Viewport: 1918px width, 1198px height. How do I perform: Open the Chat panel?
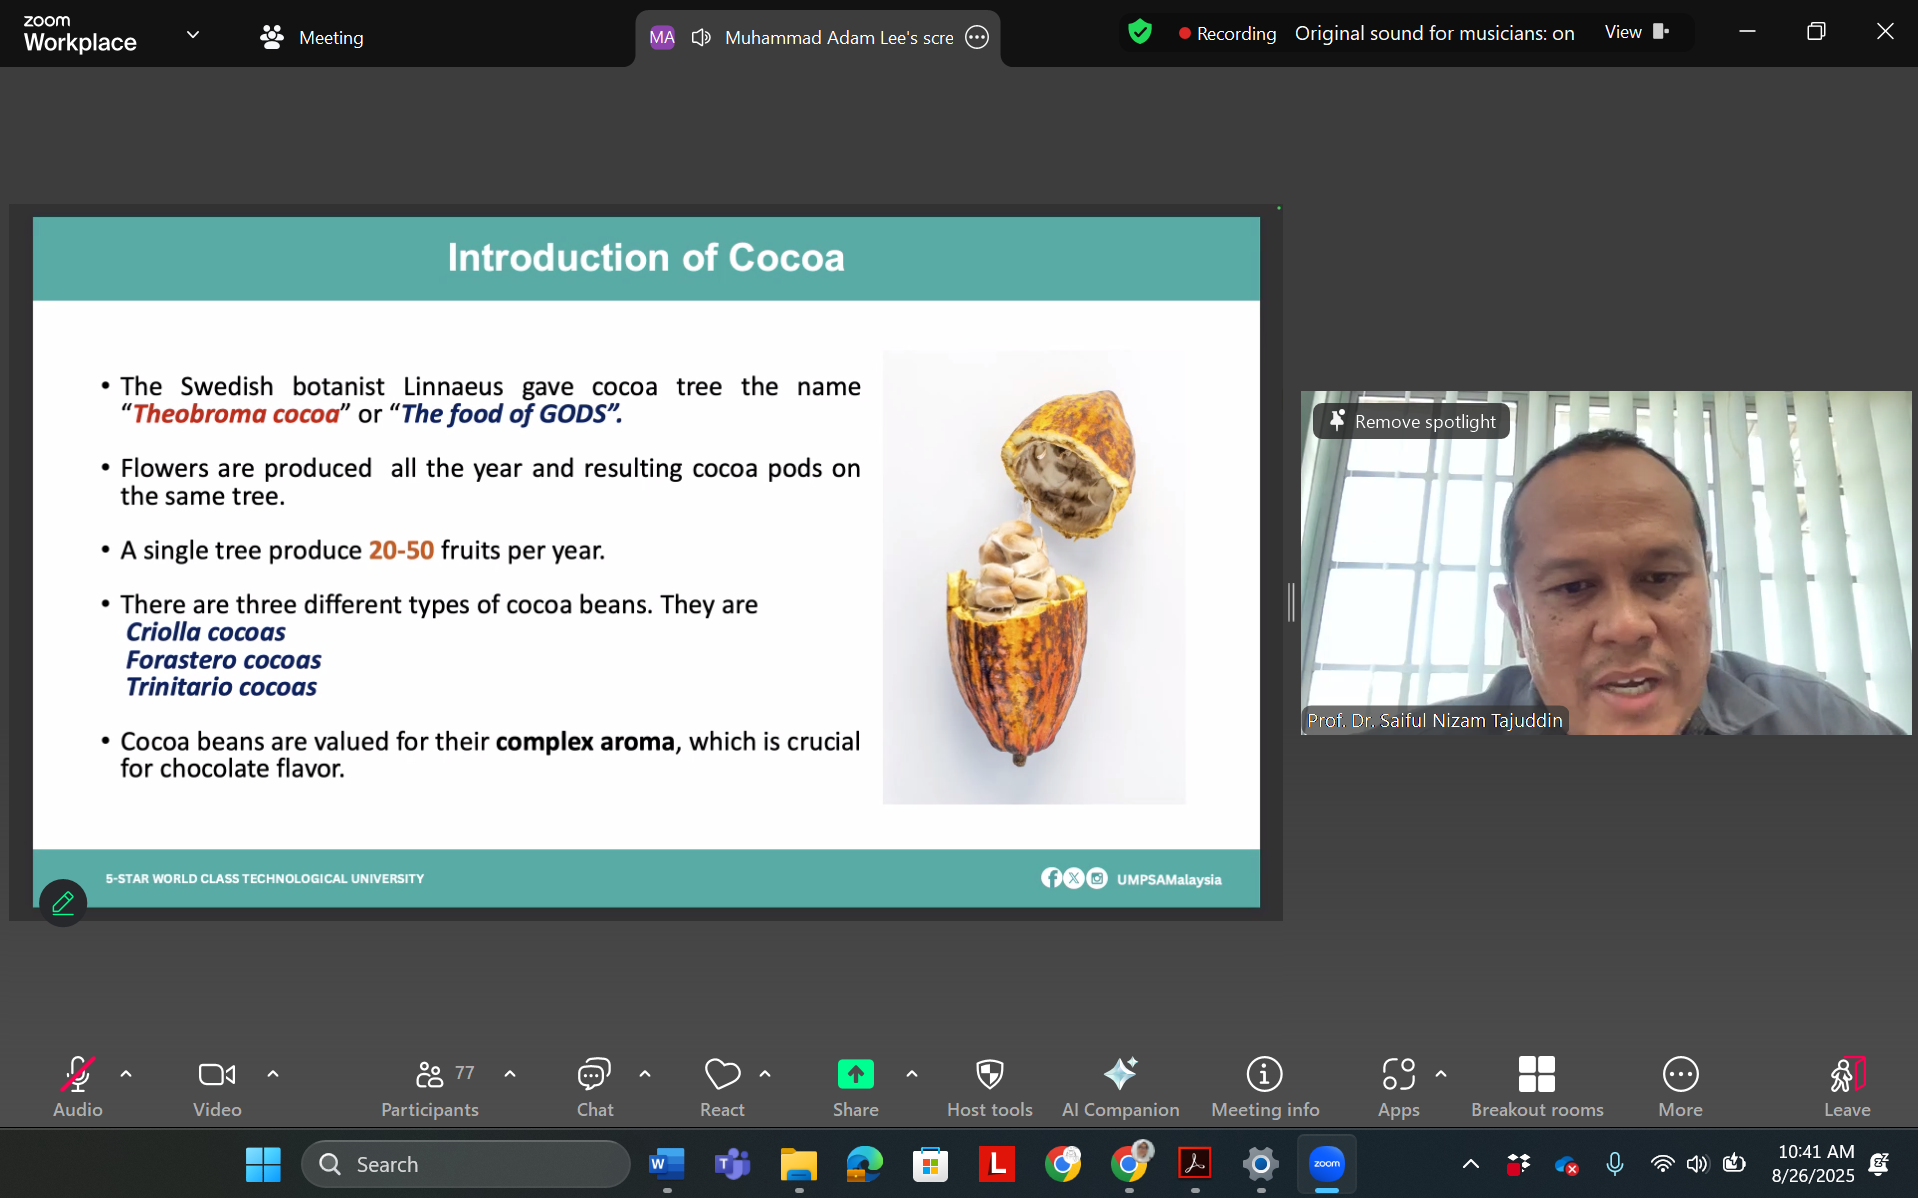pyautogui.click(x=594, y=1086)
